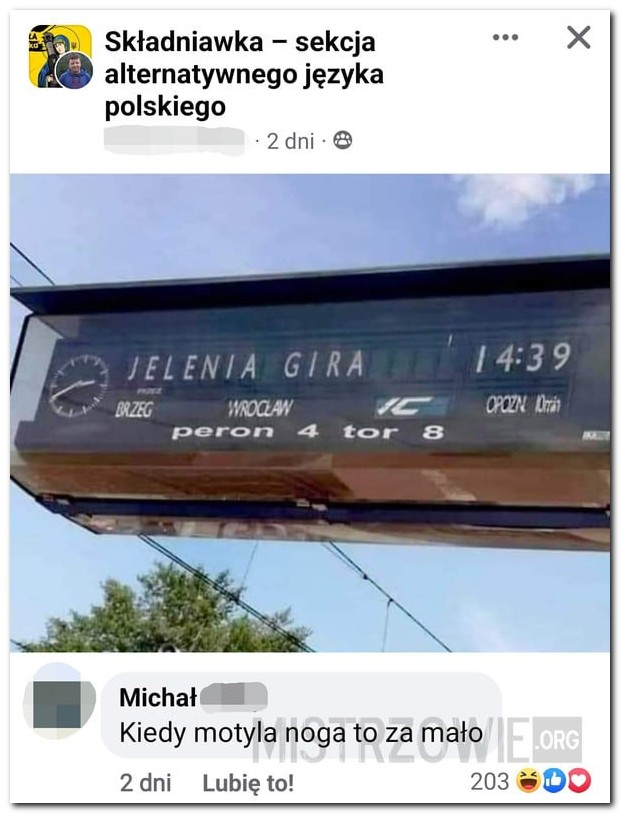The width and height of the screenshot is (621, 814).
Task: Open the Składniawka group name link
Action: coord(244,74)
